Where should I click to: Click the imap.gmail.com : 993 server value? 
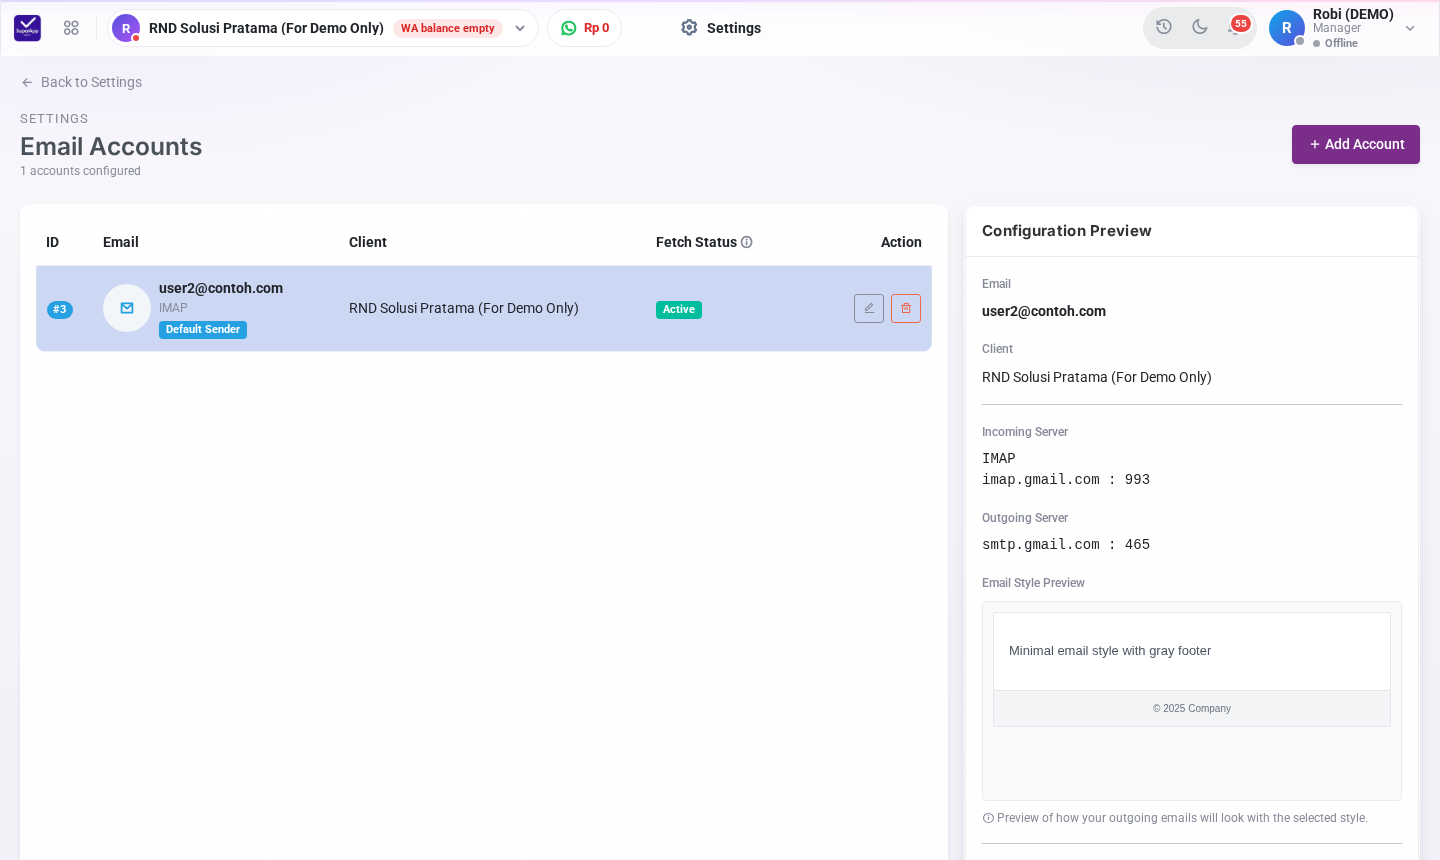pyautogui.click(x=1066, y=479)
